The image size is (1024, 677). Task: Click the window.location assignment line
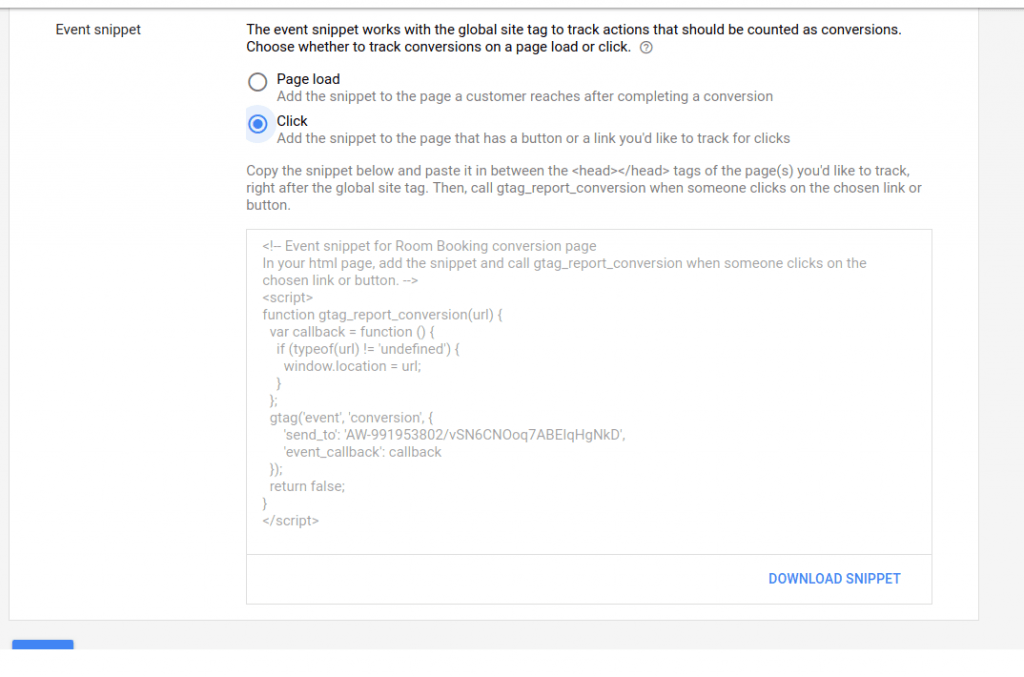pyautogui.click(x=355, y=365)
